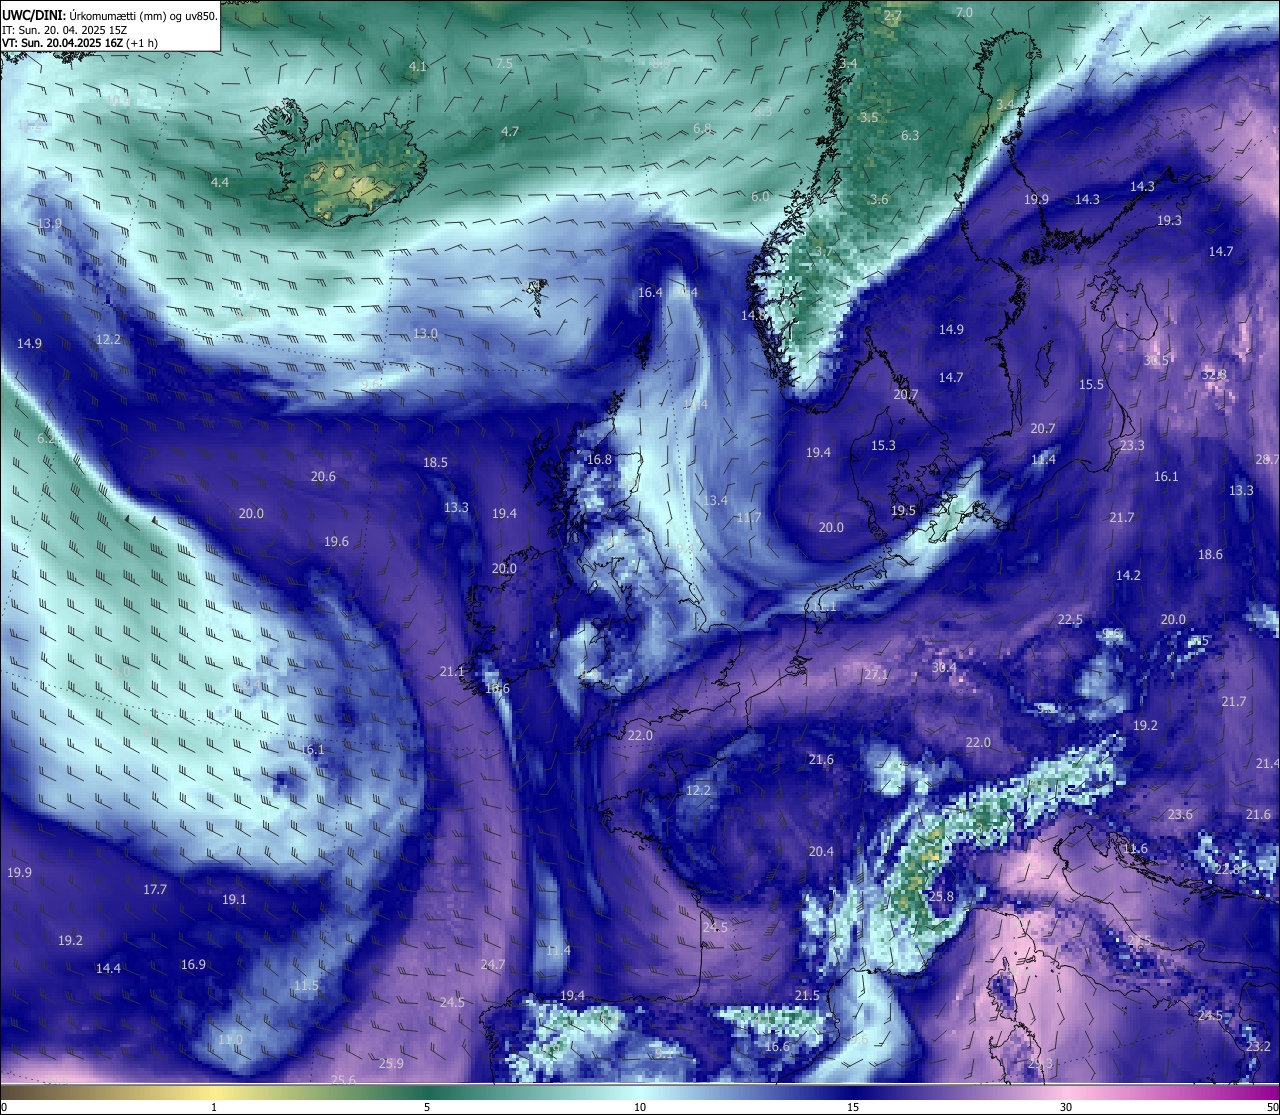Click the 30.4 value on the map
The height and width of the screenshot is (1115, 1280).
pos(944,668)
